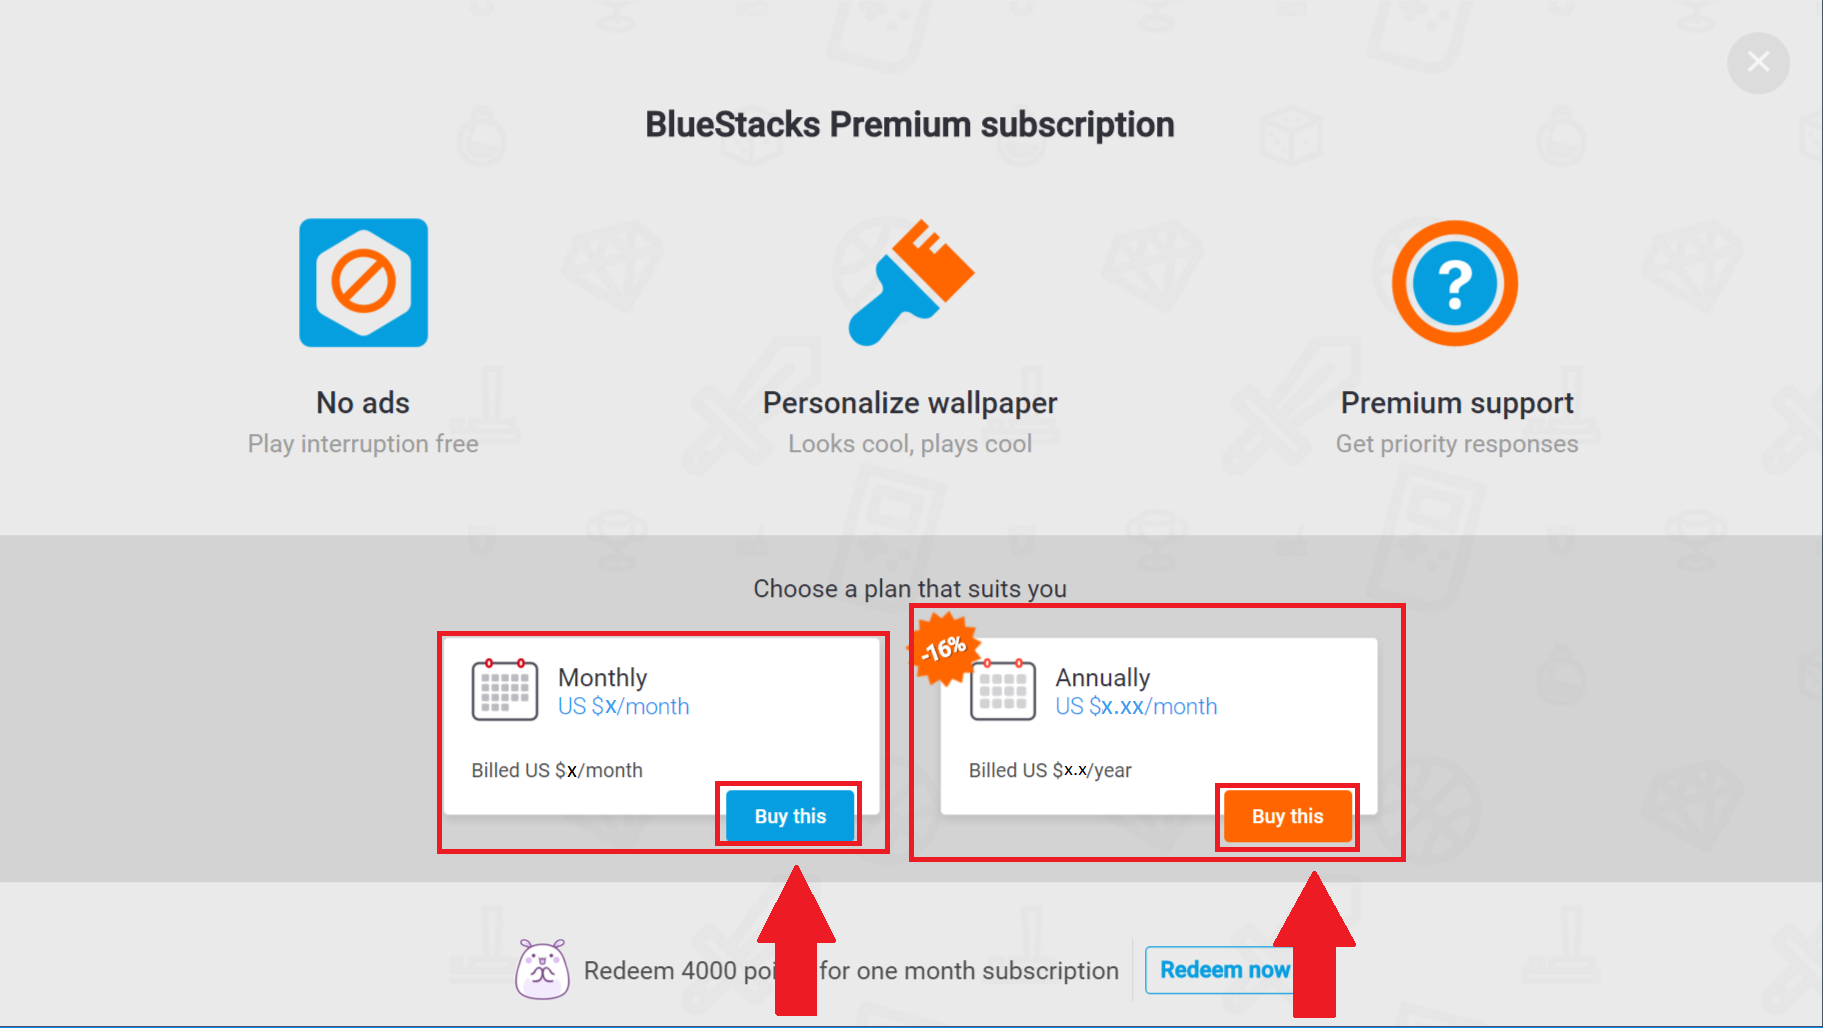The height and width of the screenshot is (1028, 1823).
Task: Click the US $x.xx/month annual price
Action: (x=1137, y=706)
